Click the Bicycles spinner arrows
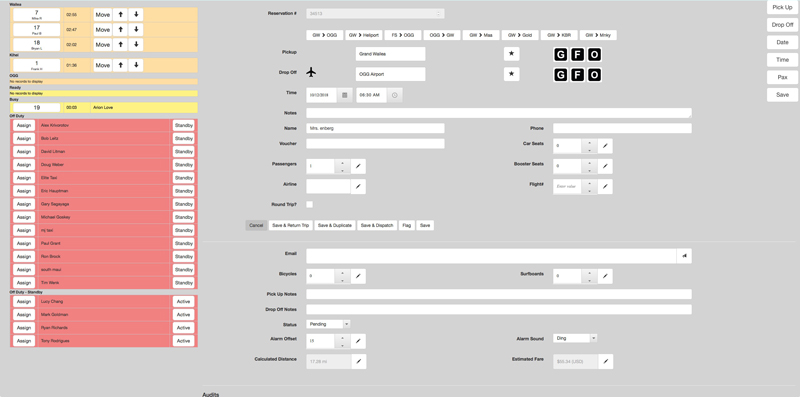Screen dimensions: 800x397 (x=342, y=276)
